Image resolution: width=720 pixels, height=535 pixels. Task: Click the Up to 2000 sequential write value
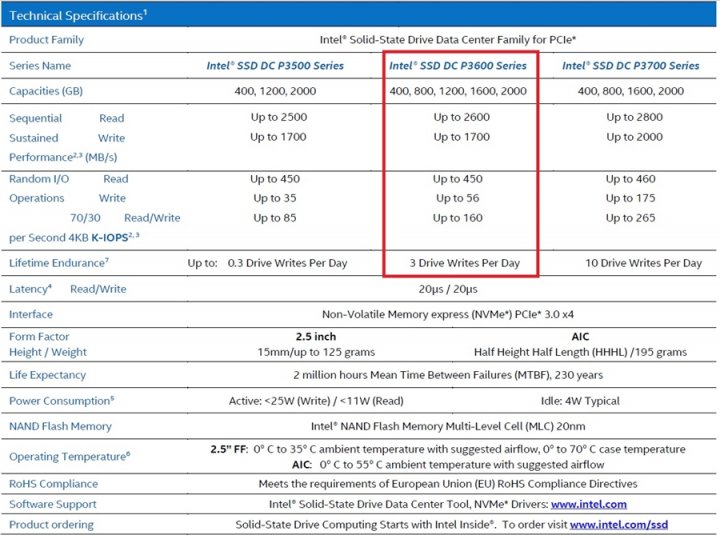click(x=634, y=137)
